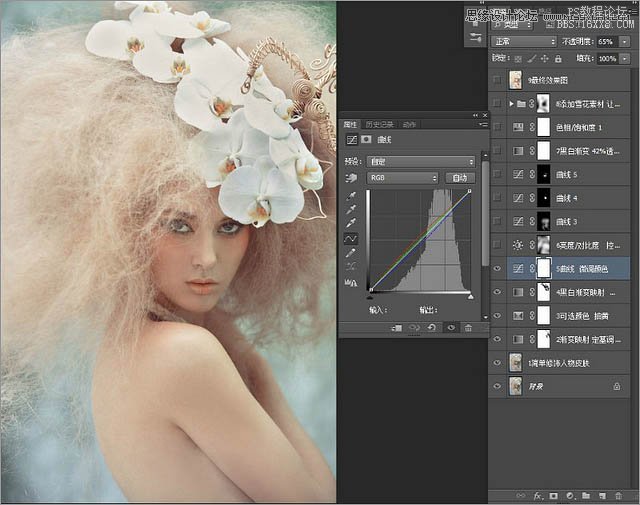The image size is (640, 505).
Task: Open layer styles with the fx icon
Action: pos(538,496)
